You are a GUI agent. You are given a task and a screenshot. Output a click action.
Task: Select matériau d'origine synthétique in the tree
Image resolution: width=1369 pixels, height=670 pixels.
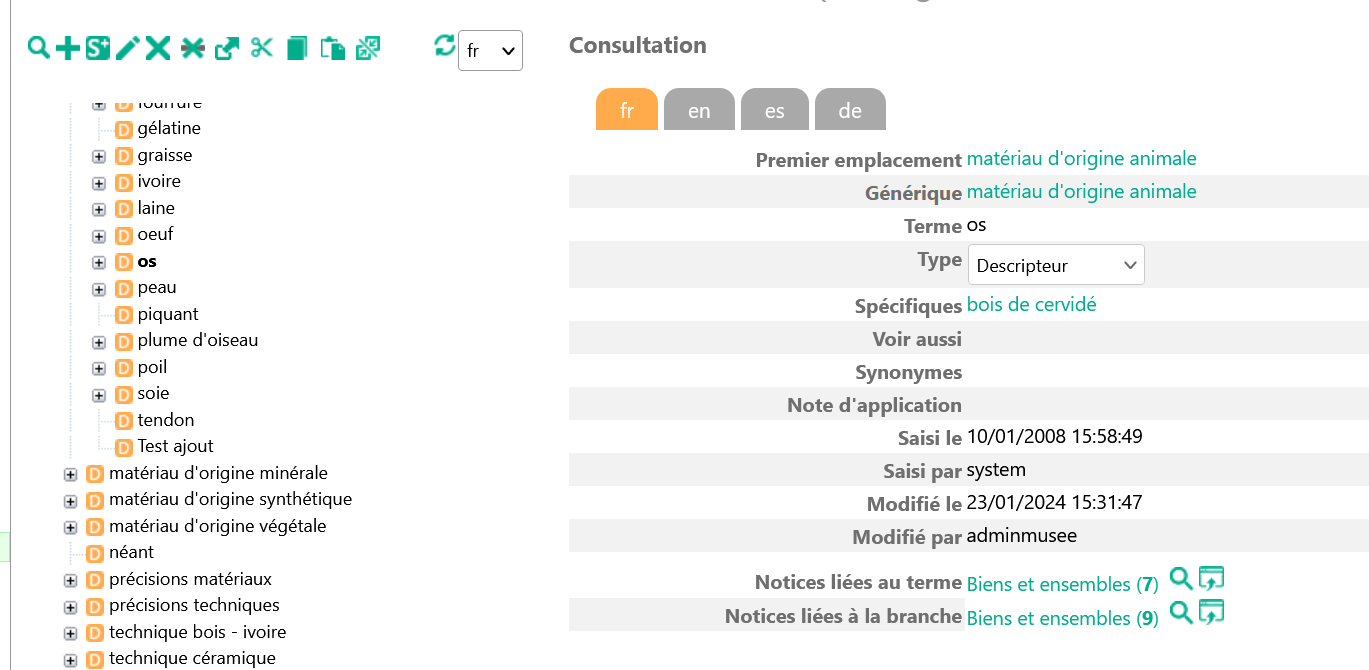pyautogui.click(x=230, y=498)
